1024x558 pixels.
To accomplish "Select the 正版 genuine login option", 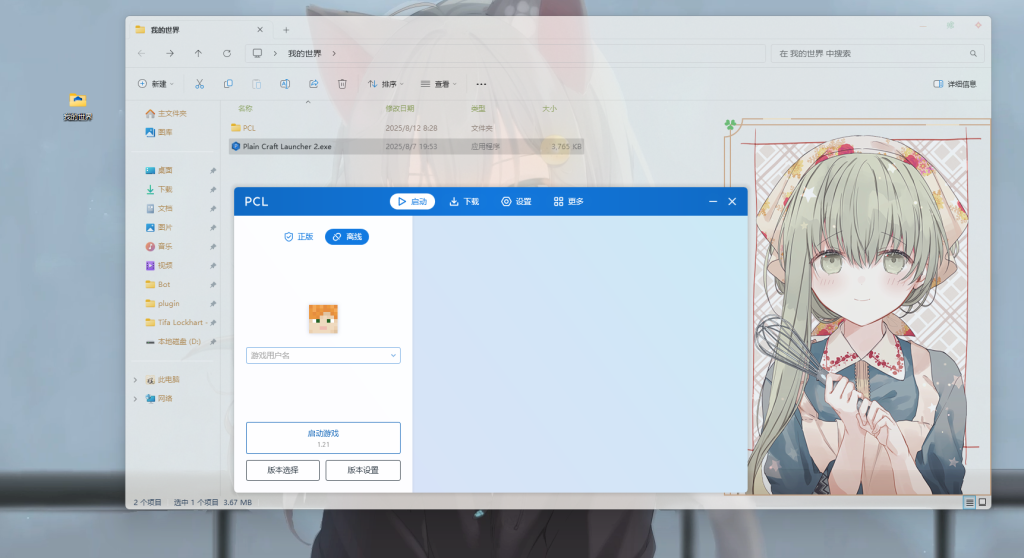I will coord(298,237).
